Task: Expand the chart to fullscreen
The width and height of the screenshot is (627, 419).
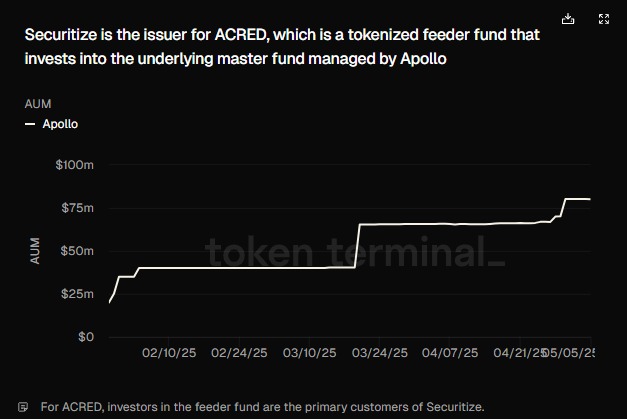Action: (603, 19)
